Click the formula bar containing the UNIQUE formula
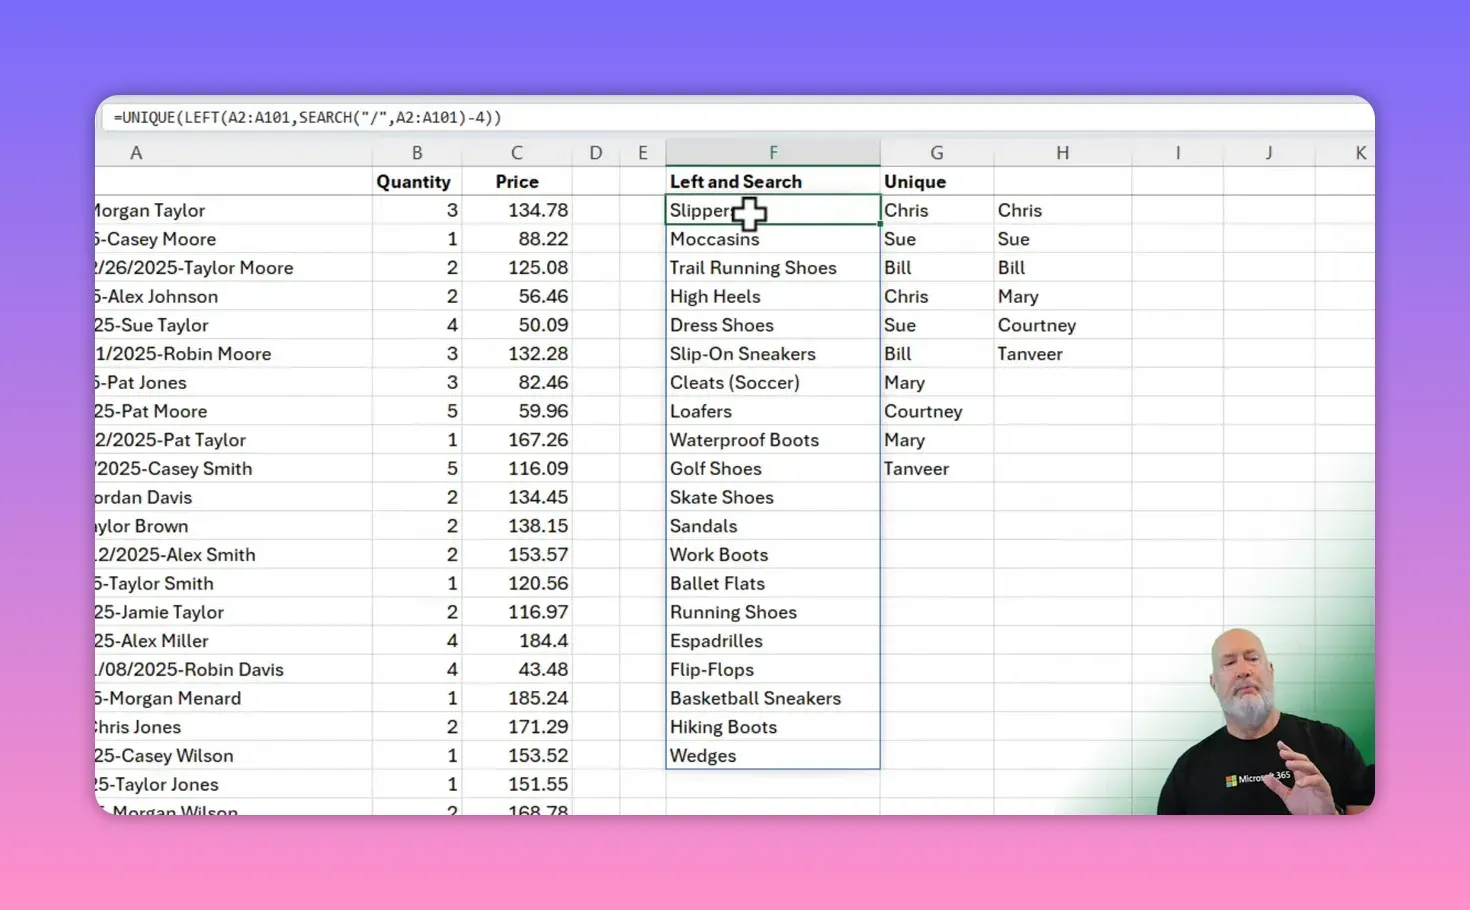The width and height of the screenshot is (1470, 910). coord(400,117)
